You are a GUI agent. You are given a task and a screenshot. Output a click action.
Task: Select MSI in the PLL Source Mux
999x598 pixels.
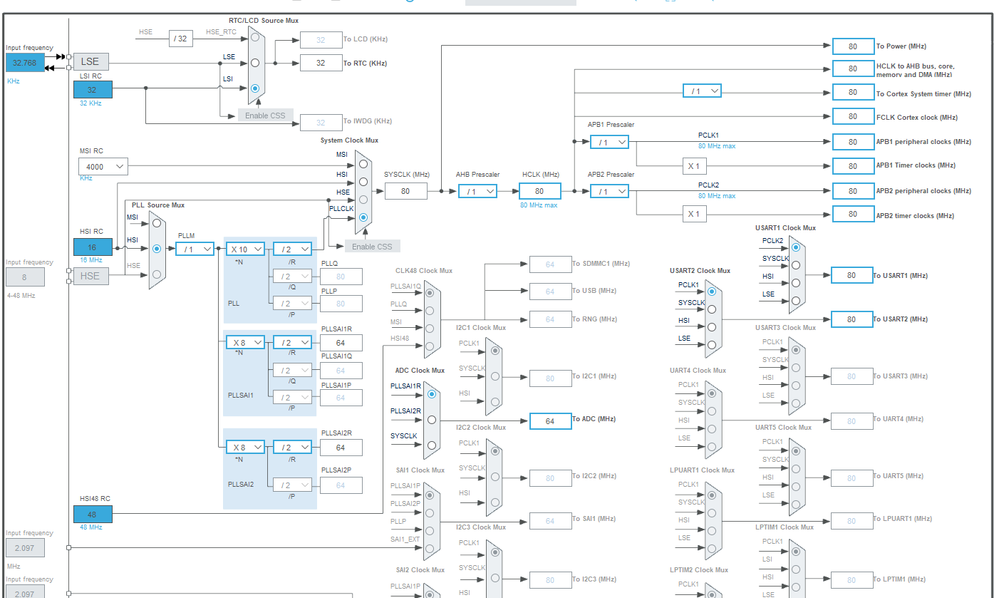(x=157, y=224)
